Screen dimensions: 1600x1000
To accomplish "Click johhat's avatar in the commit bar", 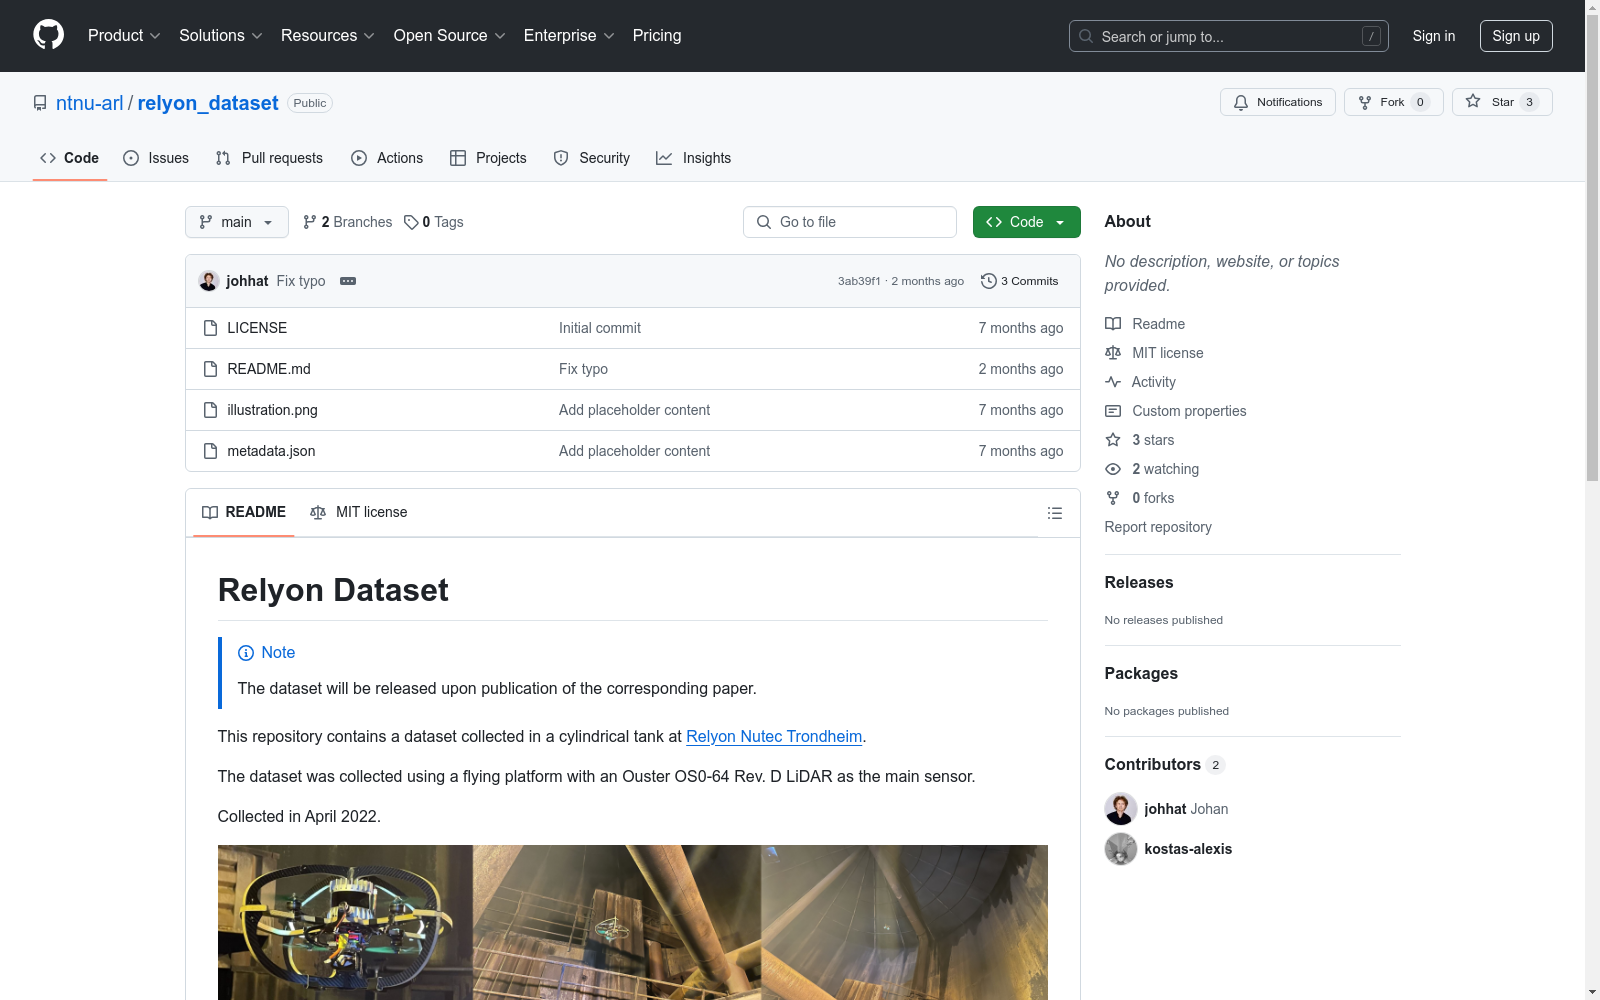I will coord(209,281).
